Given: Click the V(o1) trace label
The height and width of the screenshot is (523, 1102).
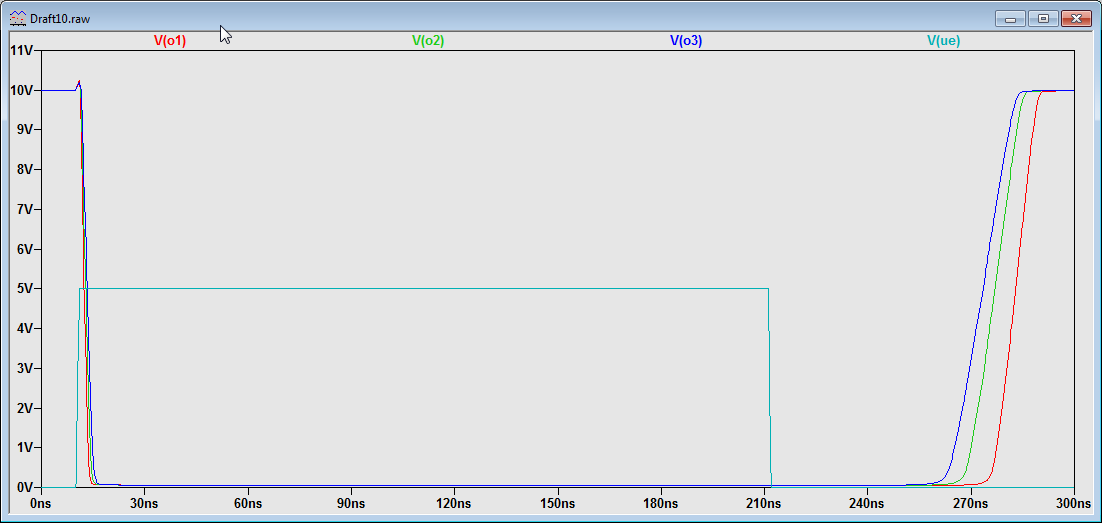Looking at the screenshot, I should [170, 41].
